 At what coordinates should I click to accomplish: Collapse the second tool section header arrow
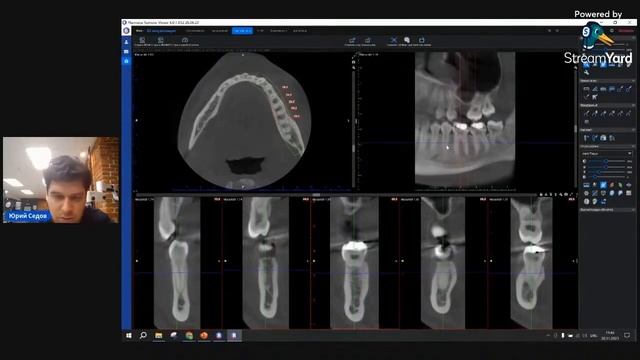[633, 105]
